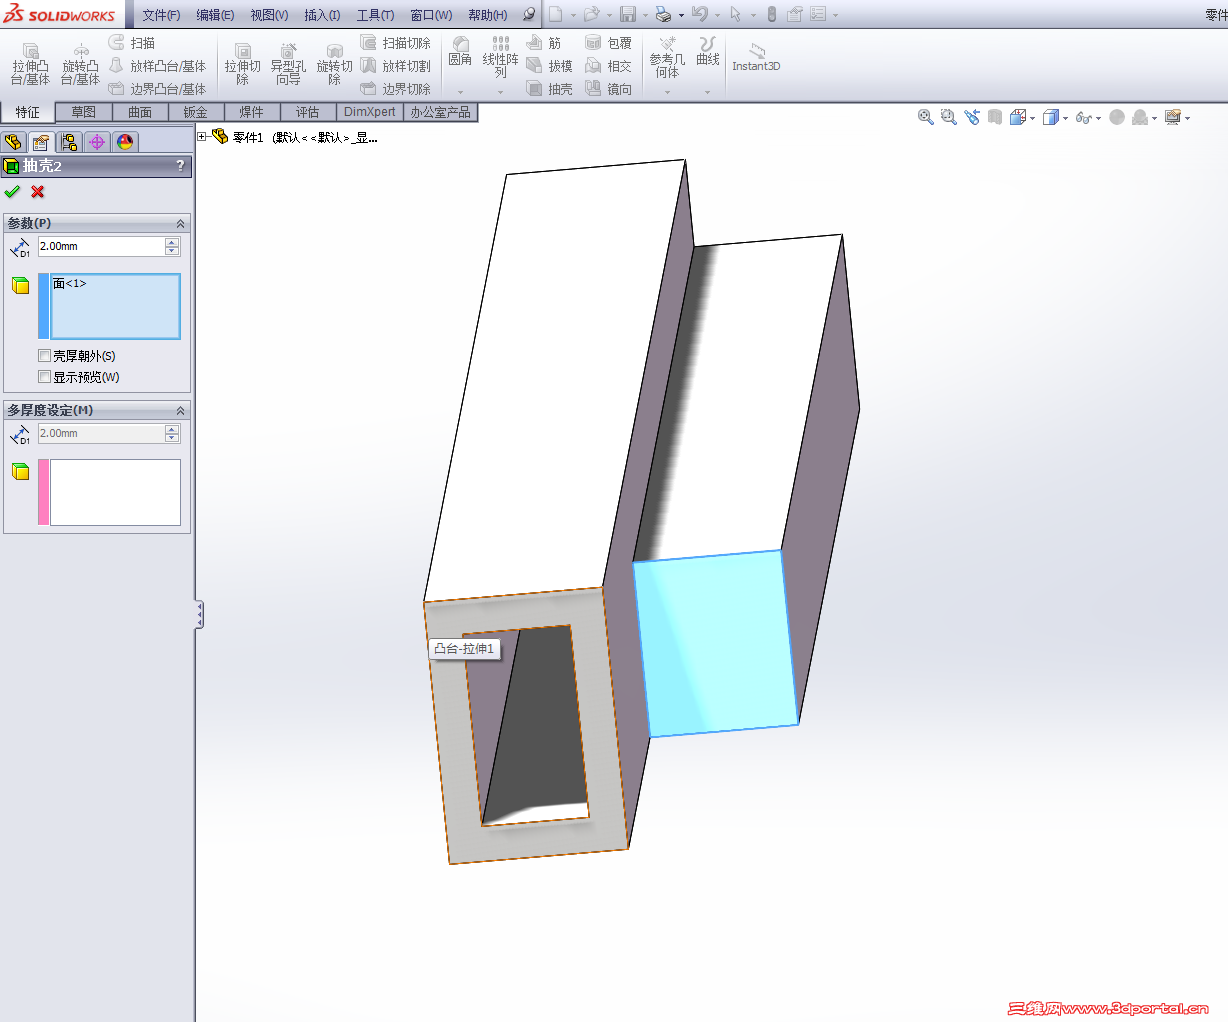The image size is (1228, 1022).
Task: Toggle Instant3D mode
Action: [756, 57]
